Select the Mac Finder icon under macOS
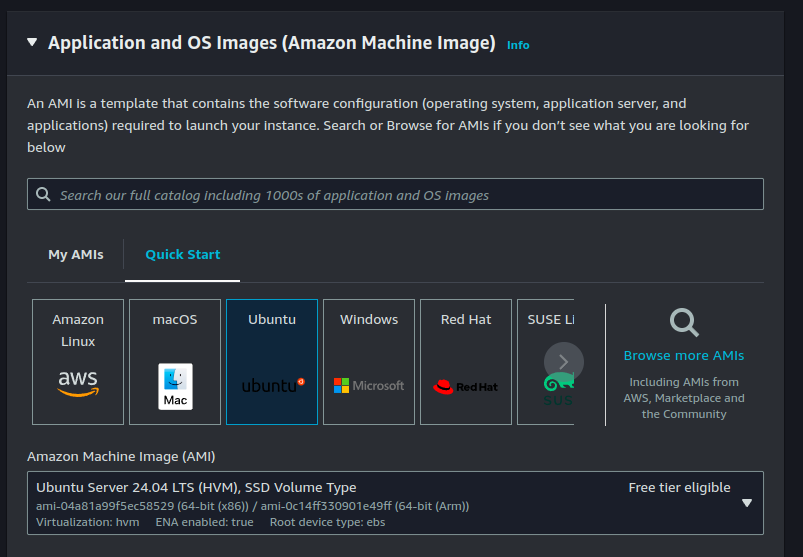This screenshot has height=557, width=803. pyautogui.click(x=175, y=386)
